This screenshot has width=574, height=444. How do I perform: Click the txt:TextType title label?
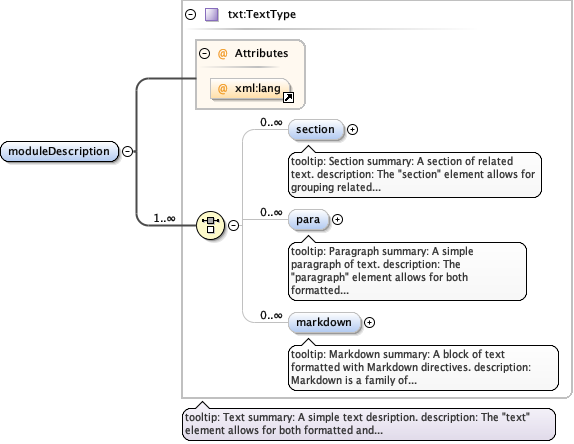pos(262,15)
